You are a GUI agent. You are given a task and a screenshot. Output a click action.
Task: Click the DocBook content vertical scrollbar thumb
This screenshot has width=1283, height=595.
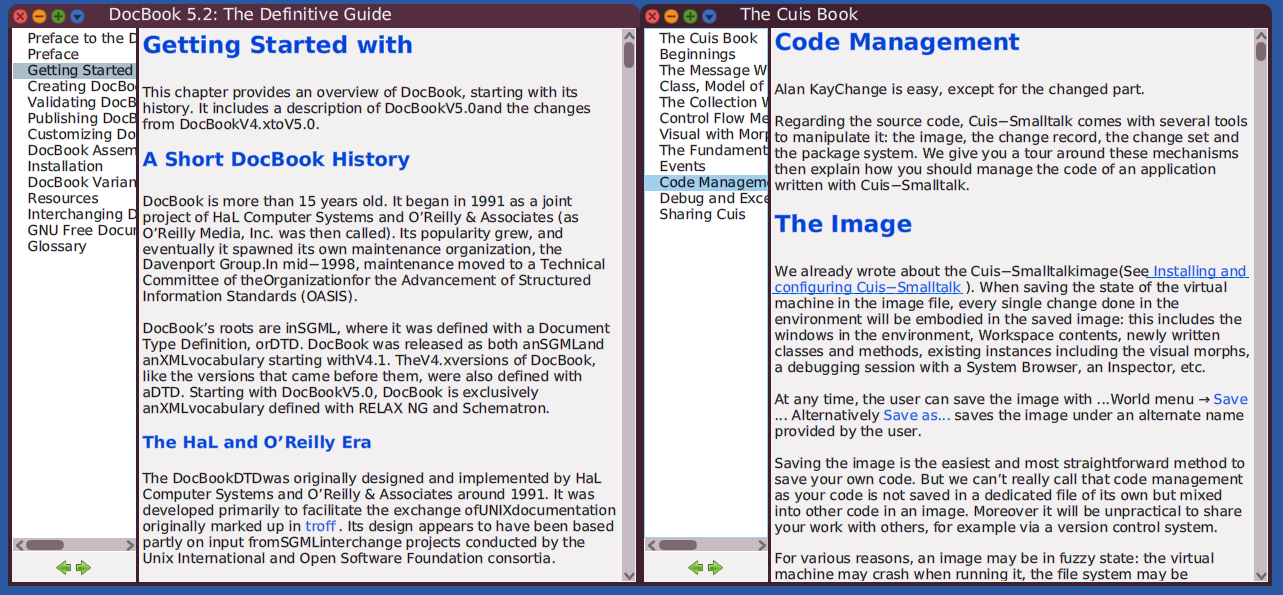(x=629, y=55)
